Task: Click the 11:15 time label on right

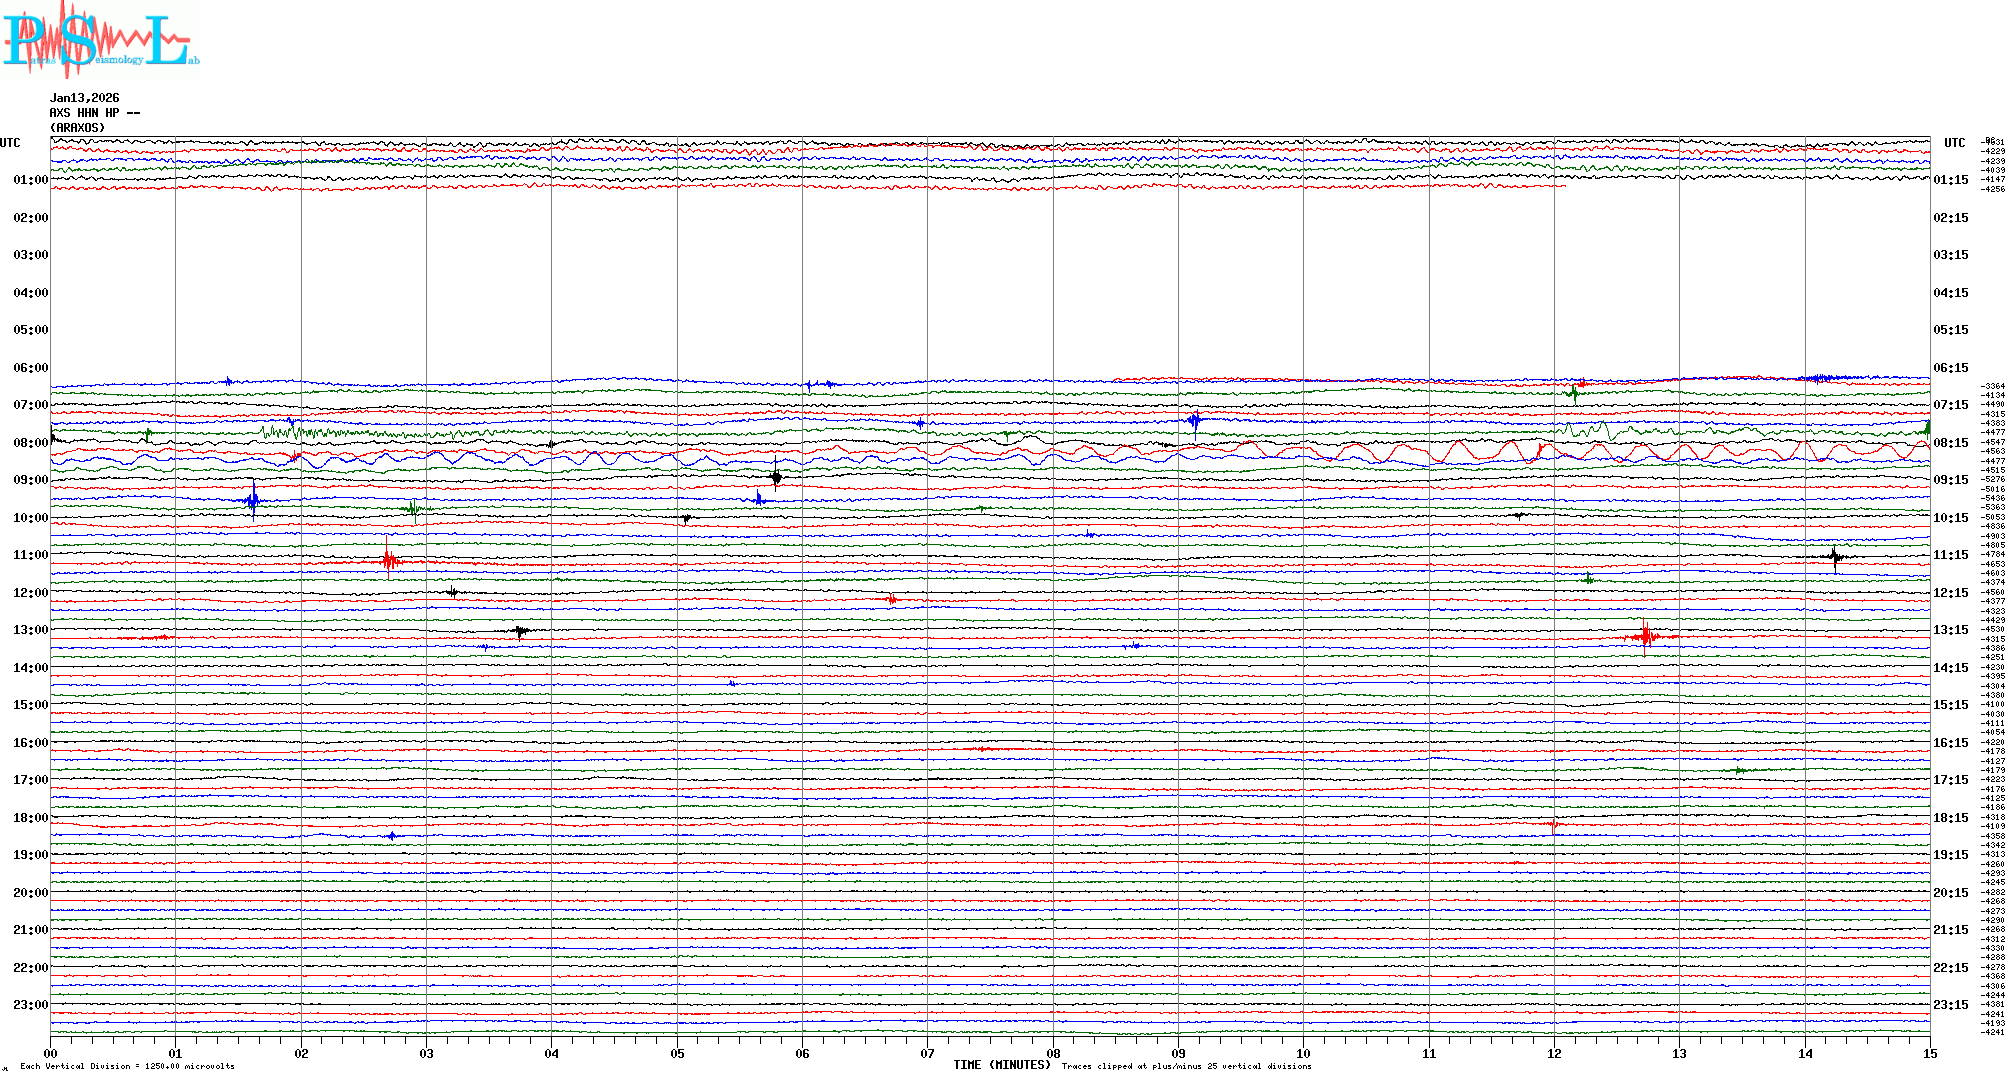Action: click(1950, 555)
